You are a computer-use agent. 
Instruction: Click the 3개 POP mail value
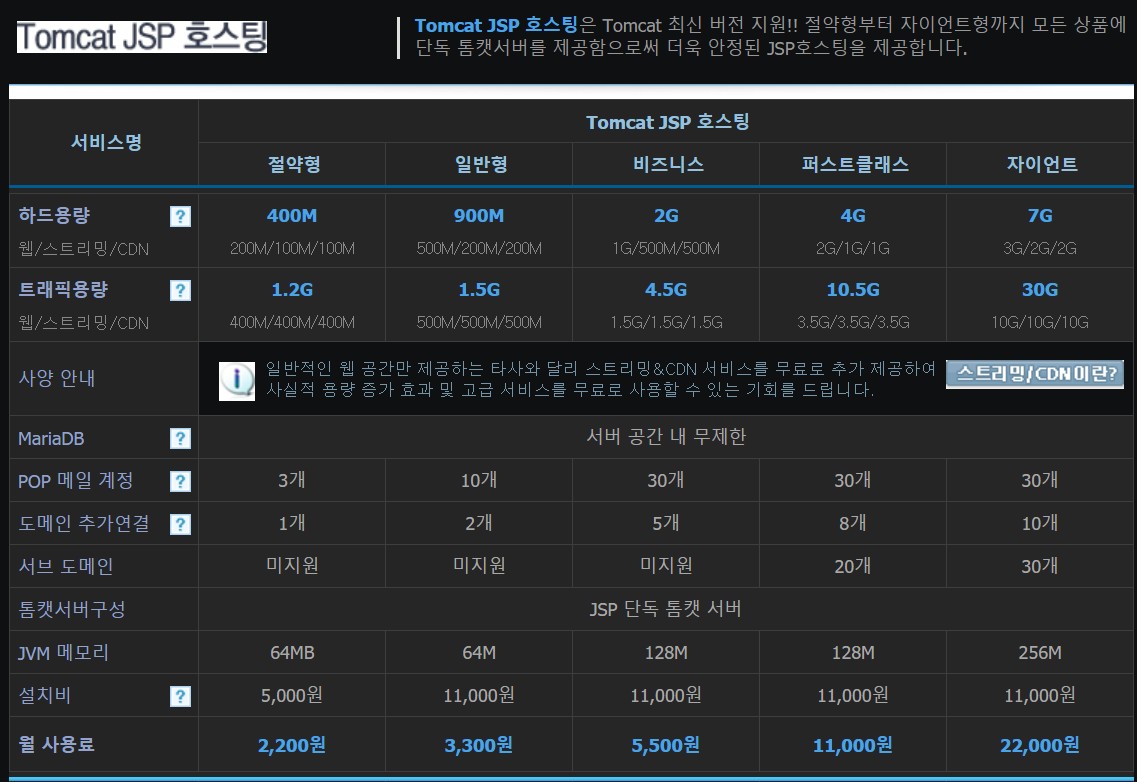(292, 480)
